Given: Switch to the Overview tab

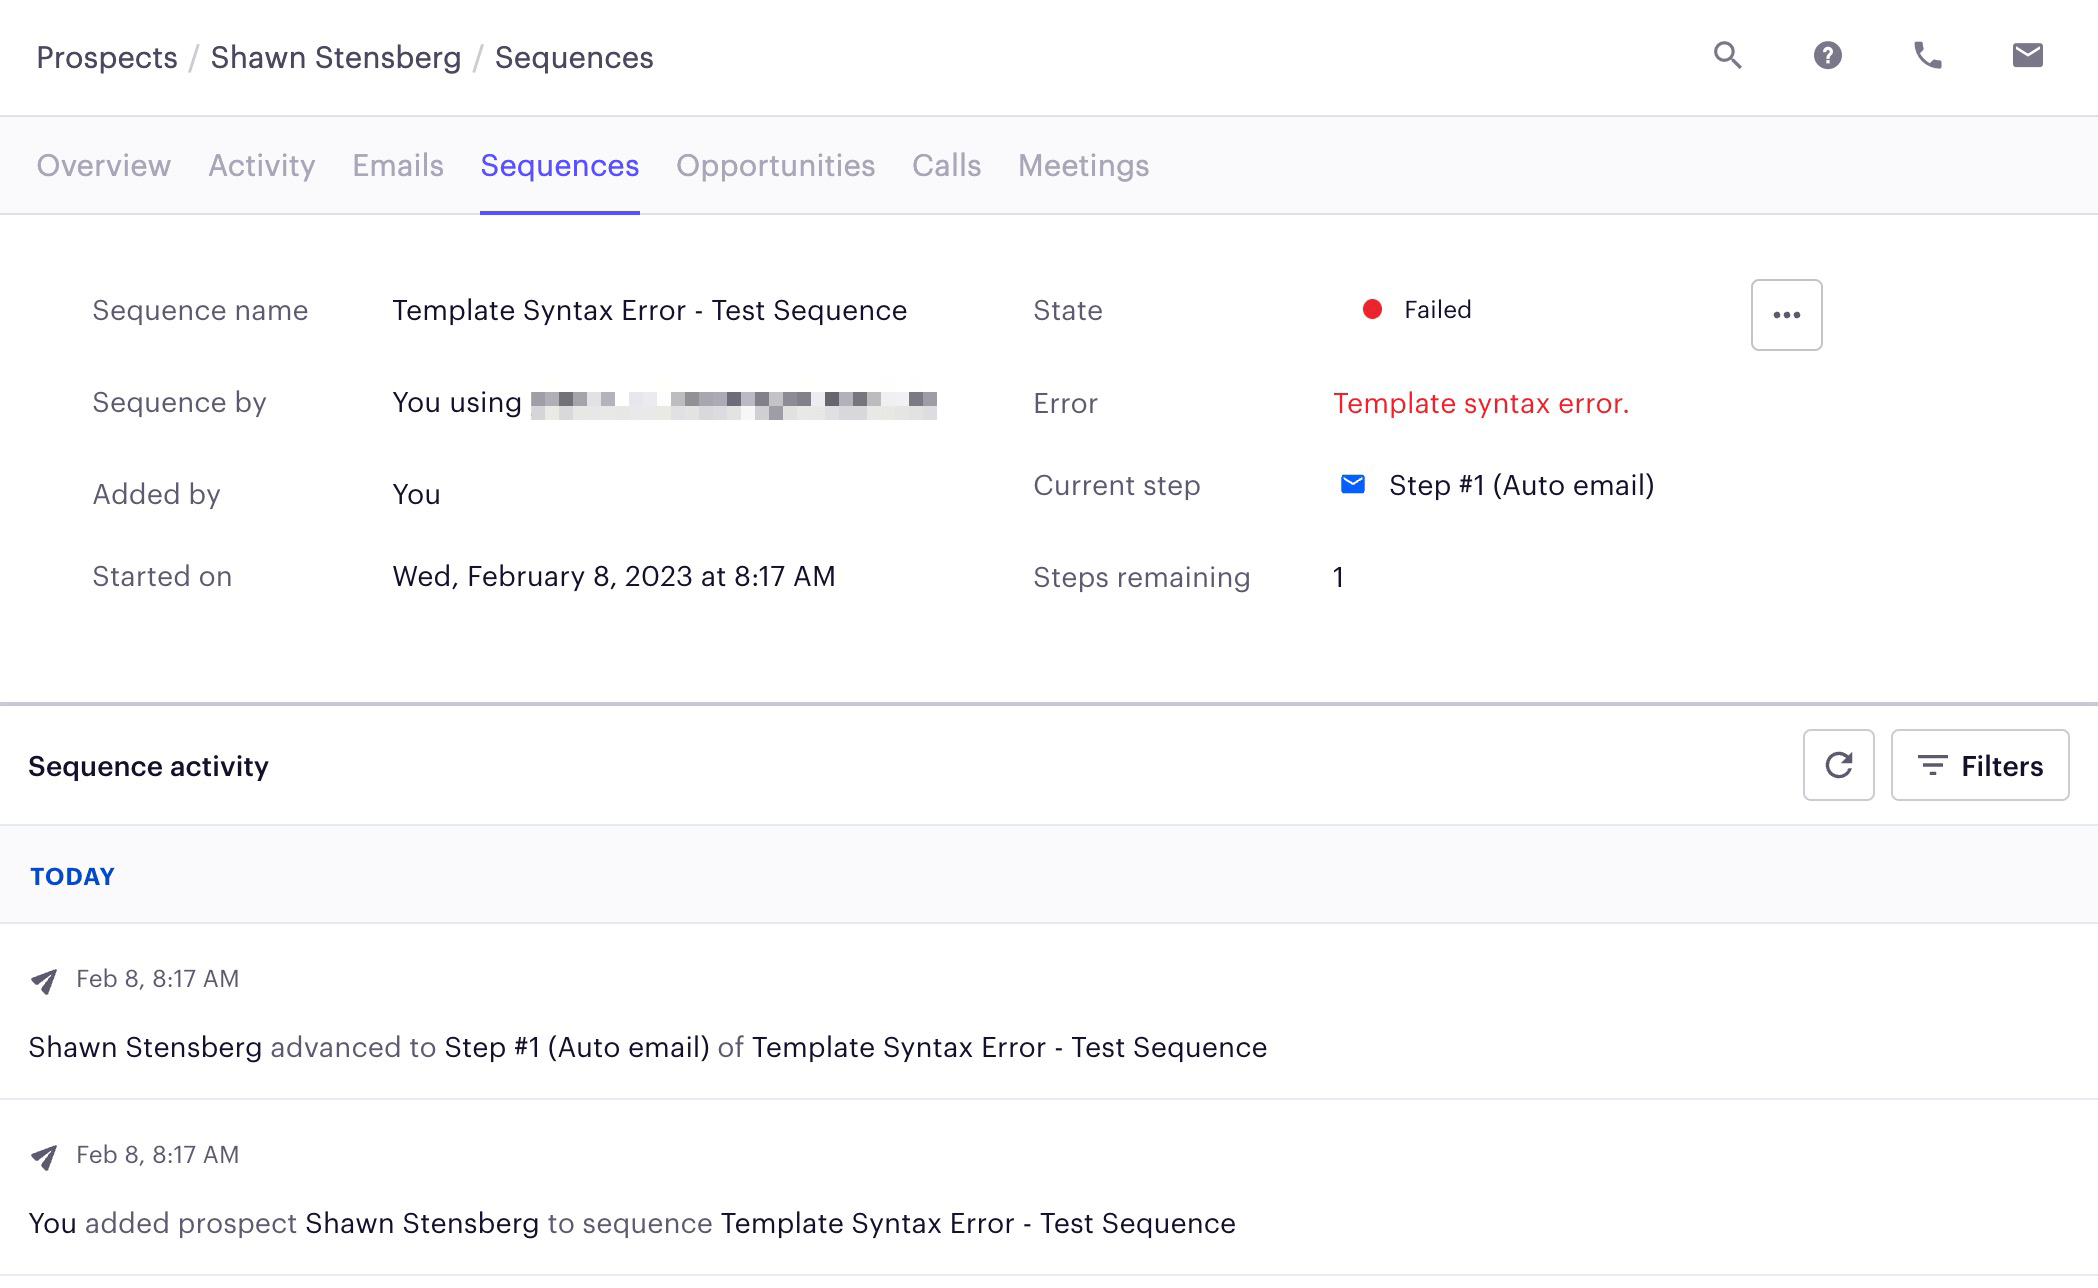Looking at the screenshot, I should pyautogui.click(x=103, y=165).
